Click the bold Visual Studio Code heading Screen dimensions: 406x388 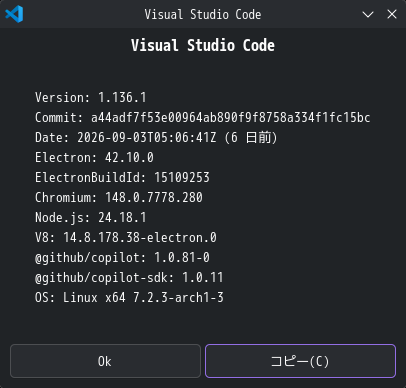click(x=203, y=45)
